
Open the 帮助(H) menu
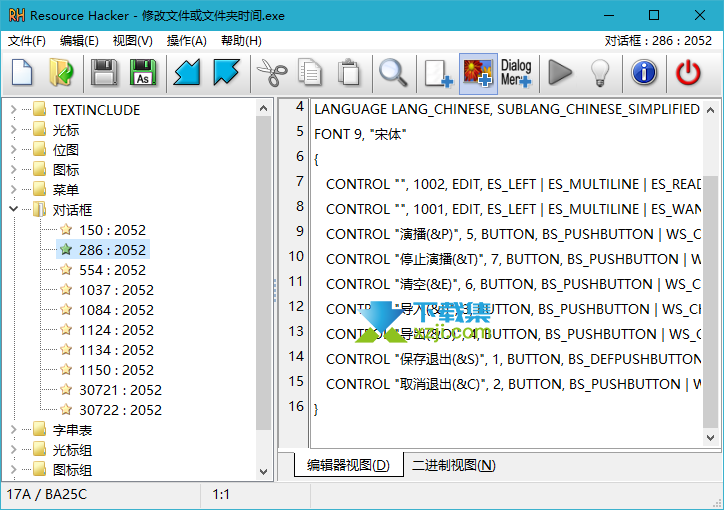[x=241, y=41]
